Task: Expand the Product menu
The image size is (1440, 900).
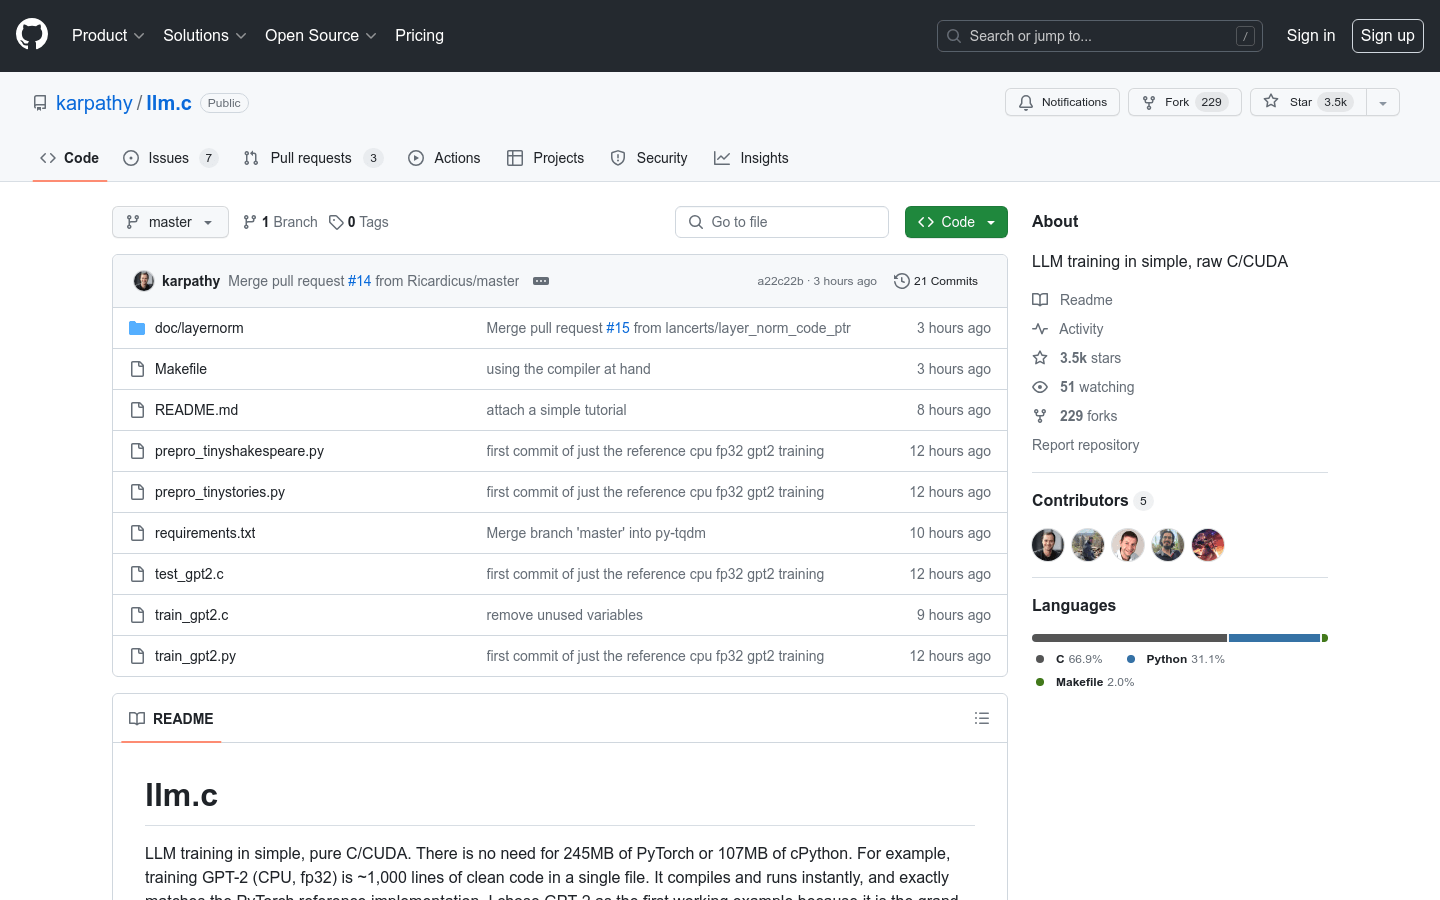Action: 108,35
